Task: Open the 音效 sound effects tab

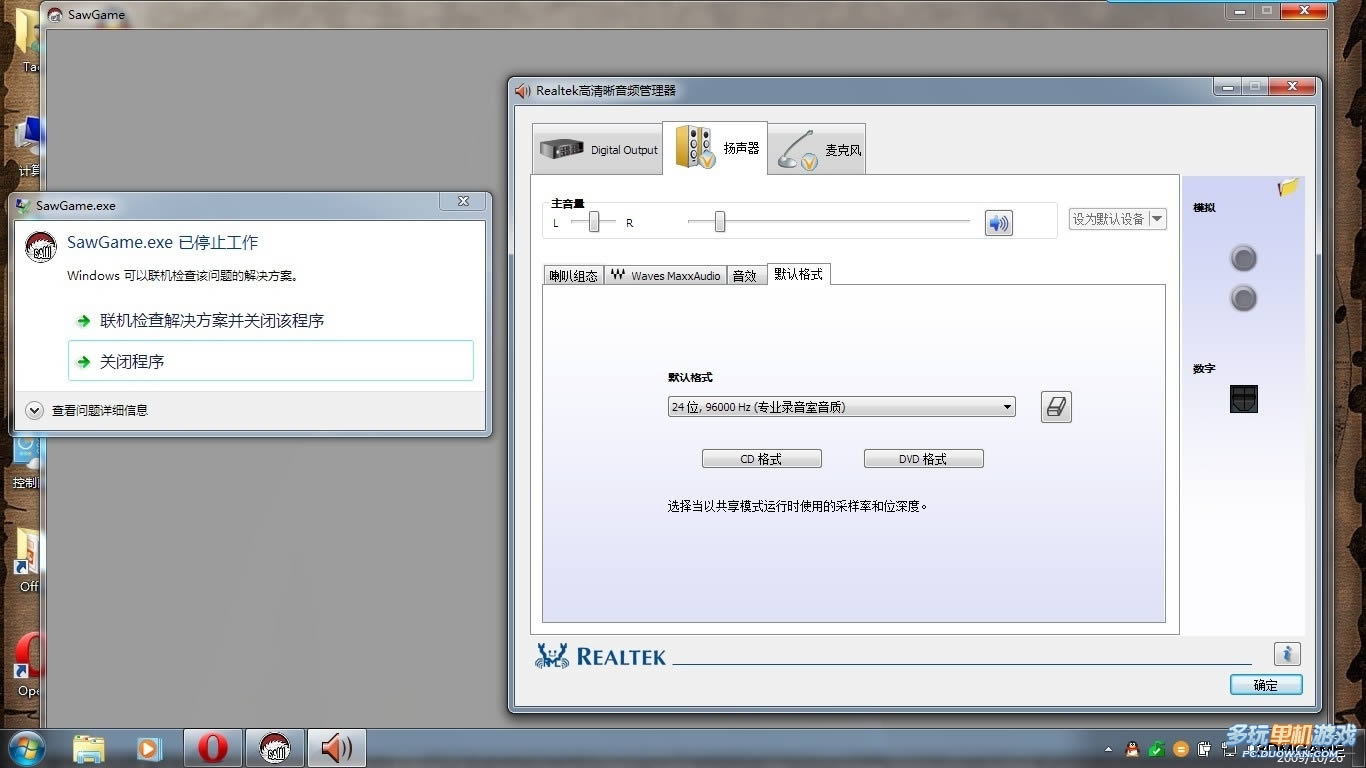Action: tap(745, 276)
